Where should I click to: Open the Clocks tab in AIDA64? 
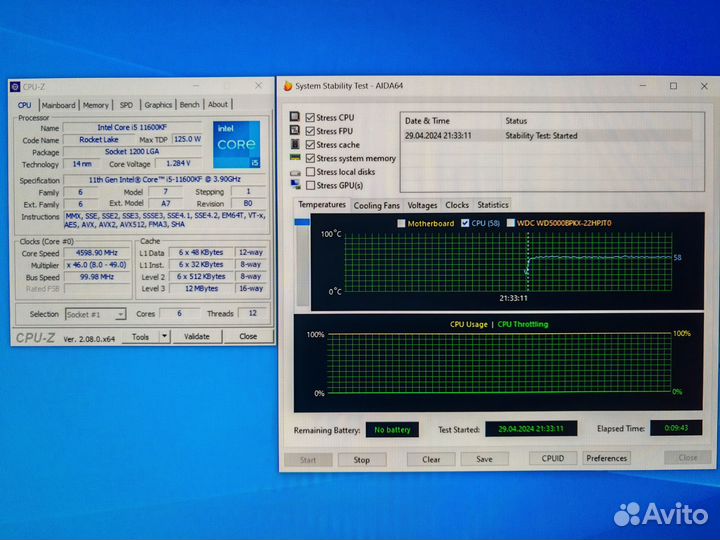(457, 205)
